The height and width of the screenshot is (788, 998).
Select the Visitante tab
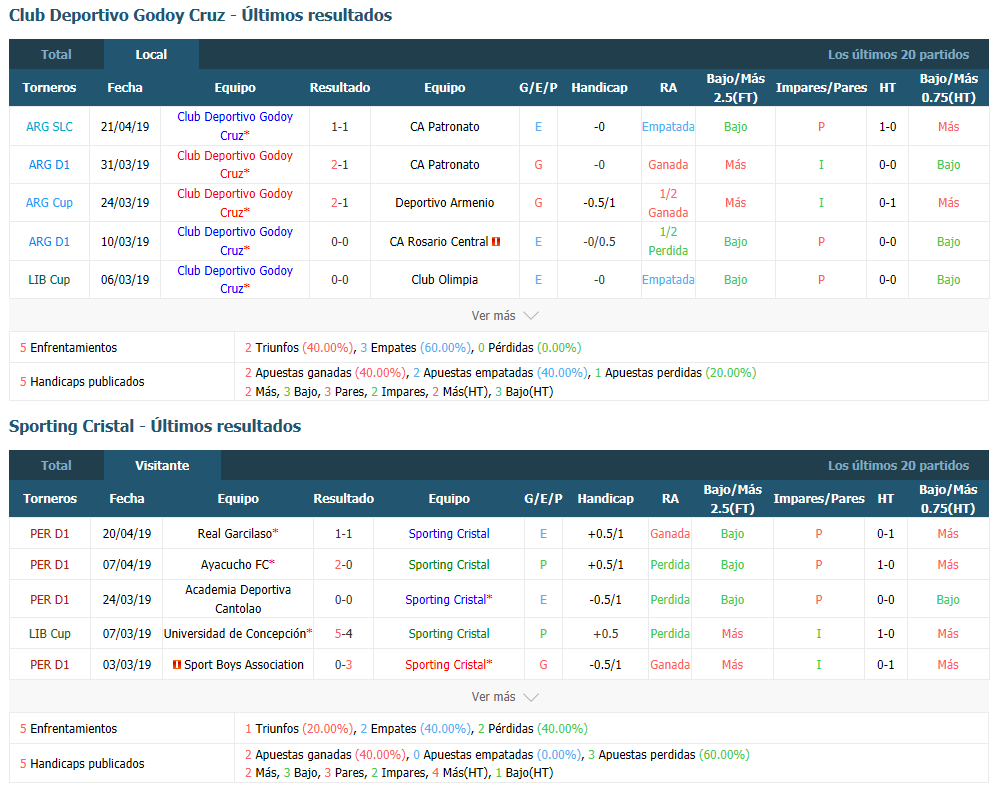point(162,465)
